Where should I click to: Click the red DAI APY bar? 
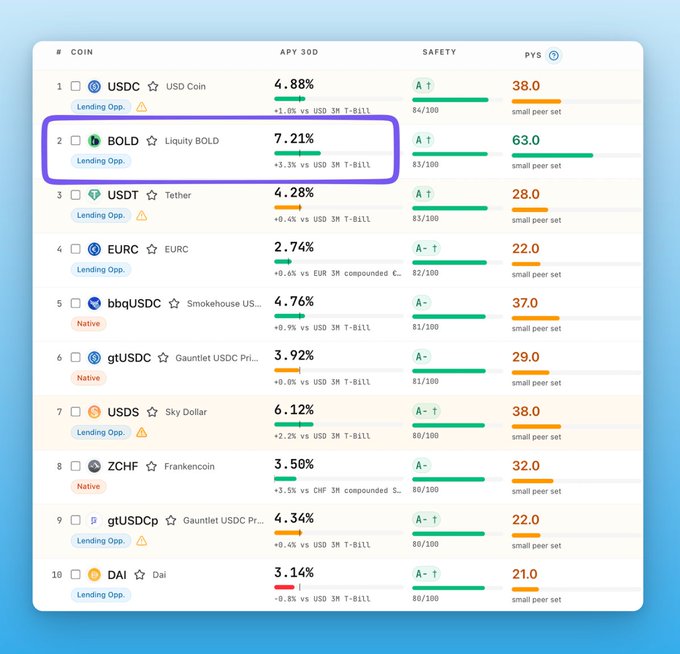(284, 587)
